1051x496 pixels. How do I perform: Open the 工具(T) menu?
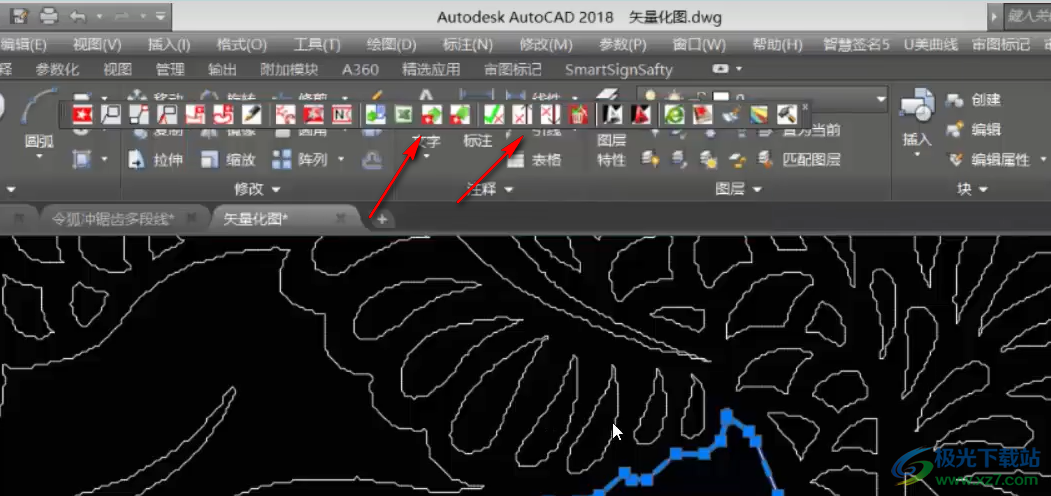click(x=317, y=45)
